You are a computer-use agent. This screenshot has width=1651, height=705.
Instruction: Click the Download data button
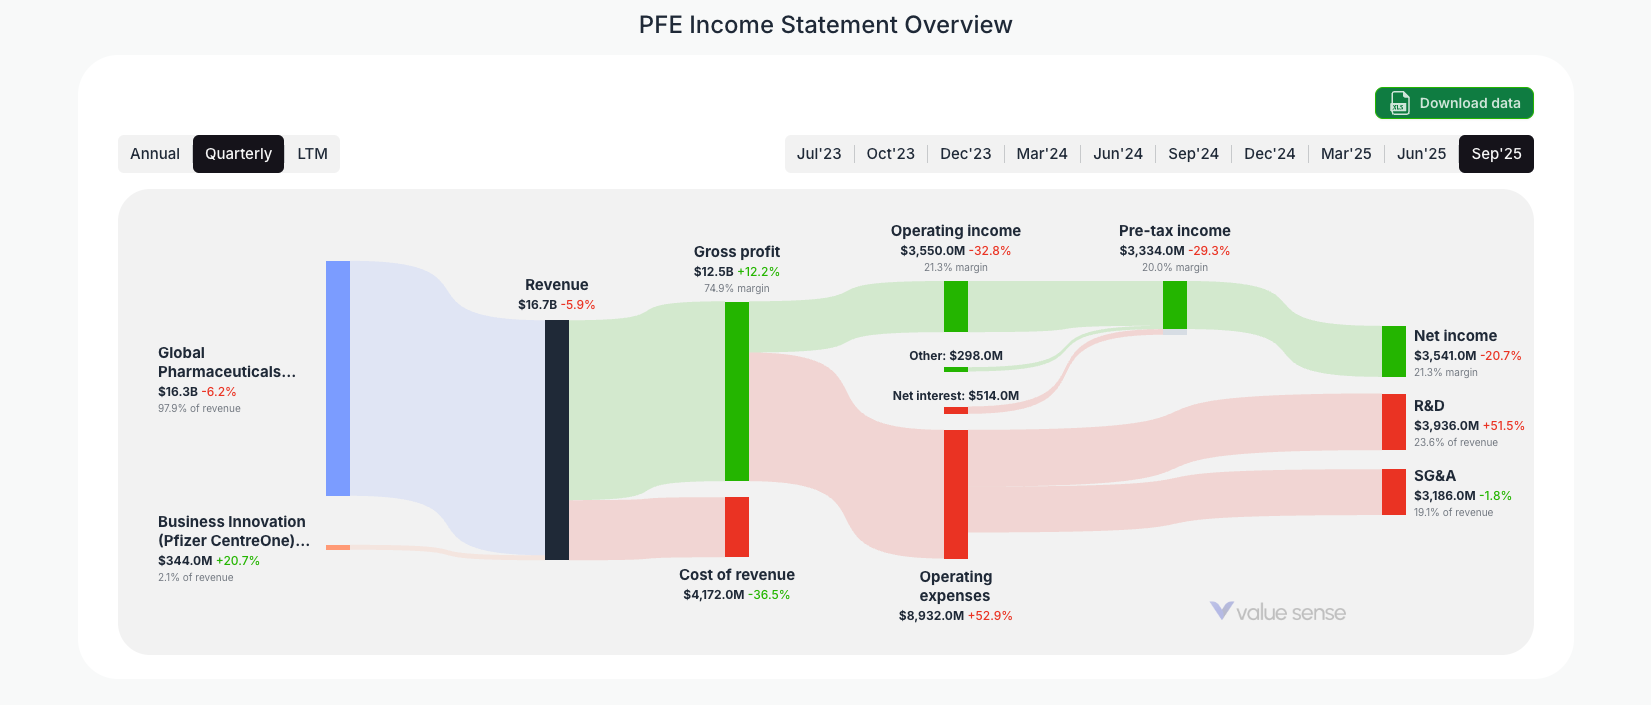pyautogui.click(x=1454, y=103)
